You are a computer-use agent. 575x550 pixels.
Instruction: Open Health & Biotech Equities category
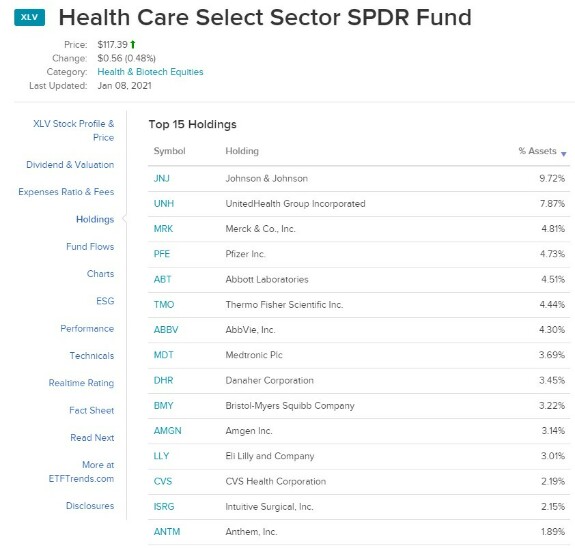[150, 72]
